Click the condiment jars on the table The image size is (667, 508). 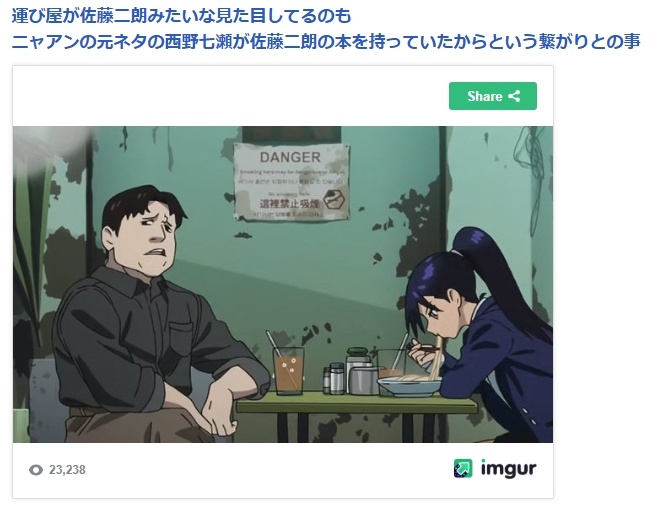(351, 372)
